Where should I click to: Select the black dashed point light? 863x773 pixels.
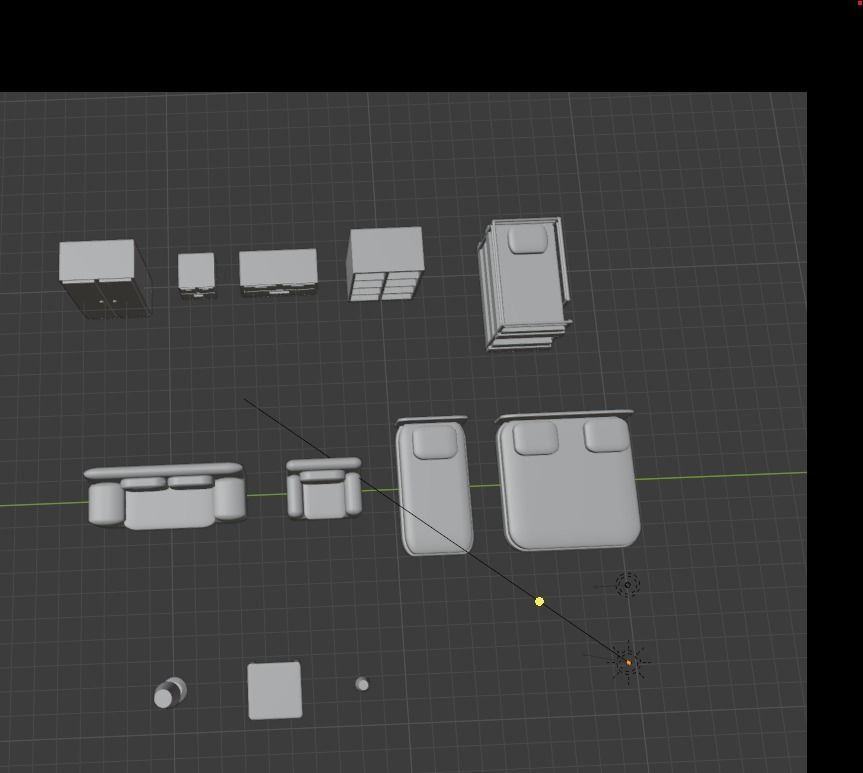(627, 585)
